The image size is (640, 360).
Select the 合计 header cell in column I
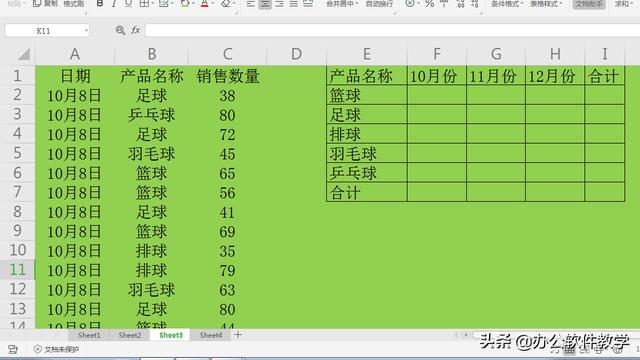click(604, 76)
